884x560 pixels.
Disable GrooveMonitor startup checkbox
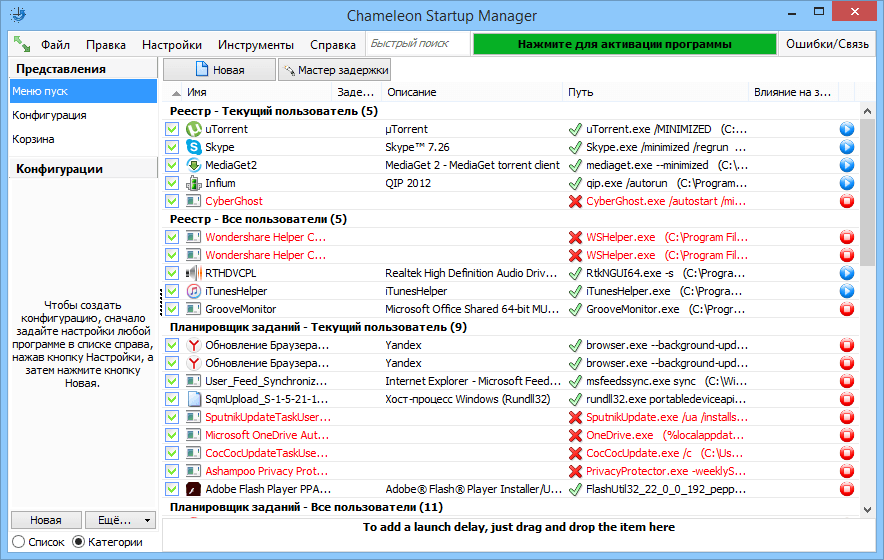click(172, 309)
